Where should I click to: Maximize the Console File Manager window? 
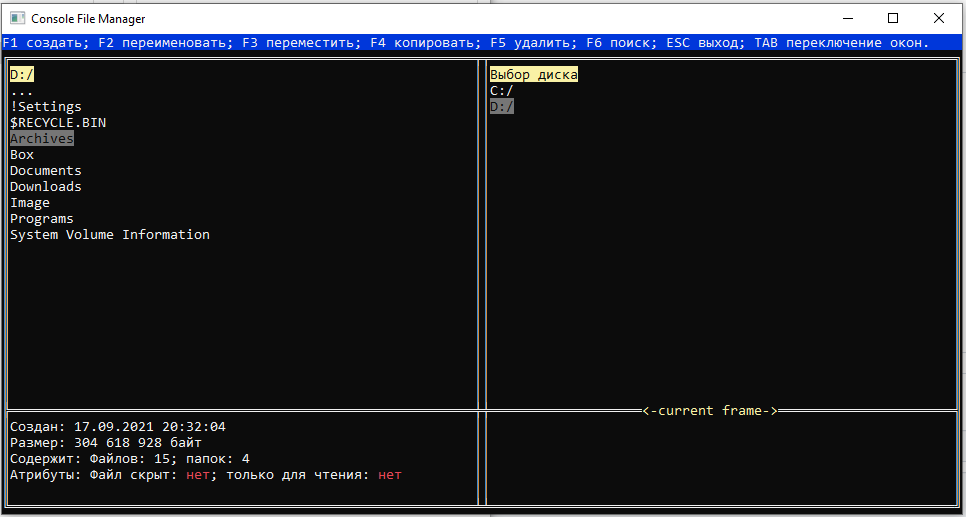893,18
